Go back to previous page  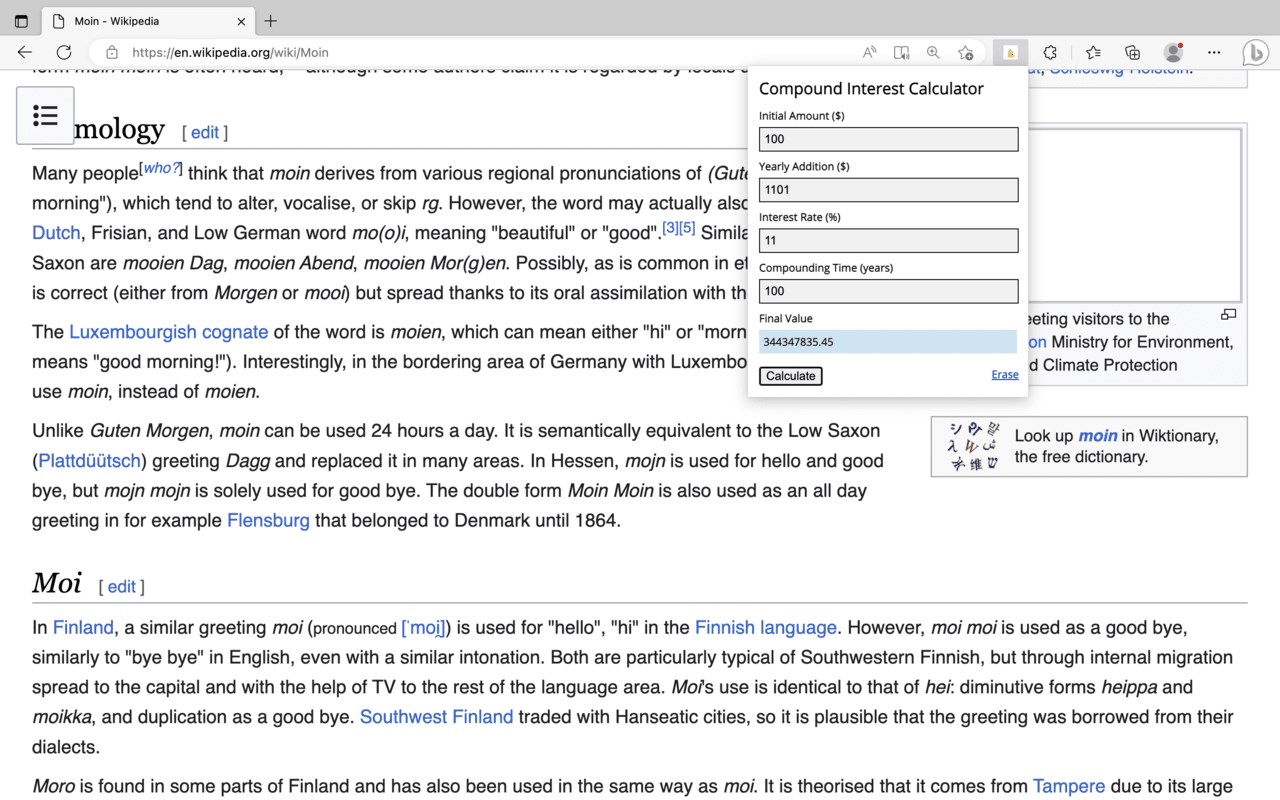(25, 52)
